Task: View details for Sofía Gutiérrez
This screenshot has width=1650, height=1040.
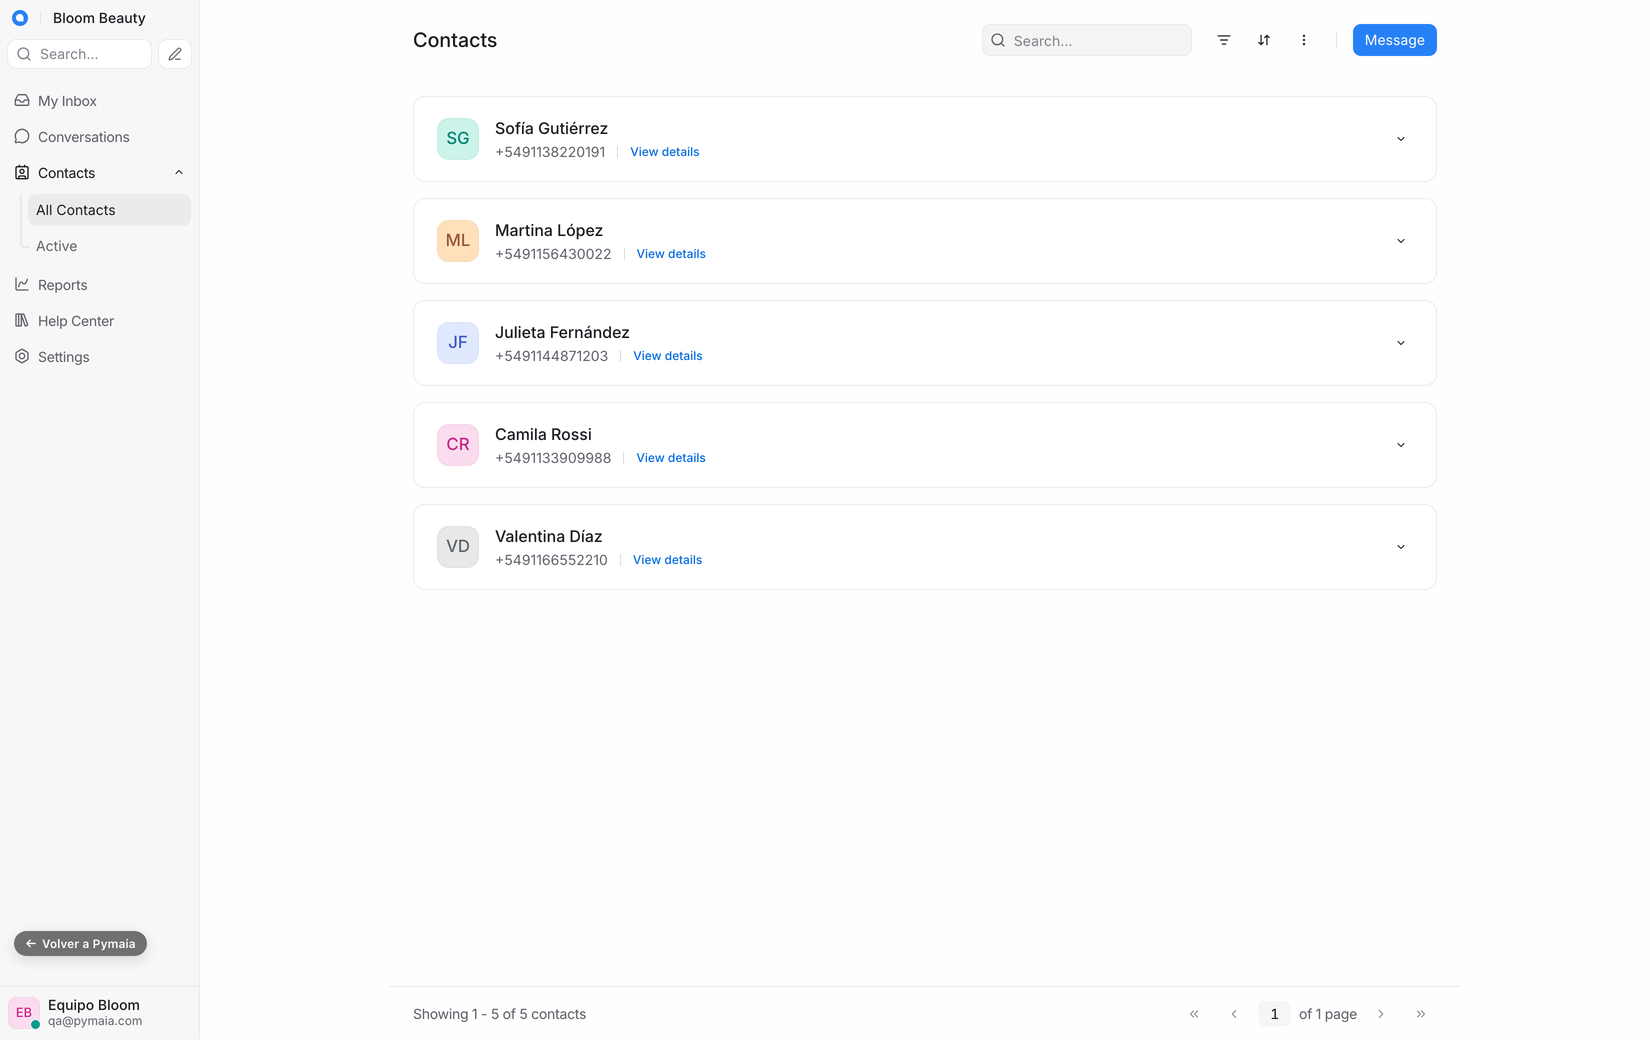Action: coord(665,152)
